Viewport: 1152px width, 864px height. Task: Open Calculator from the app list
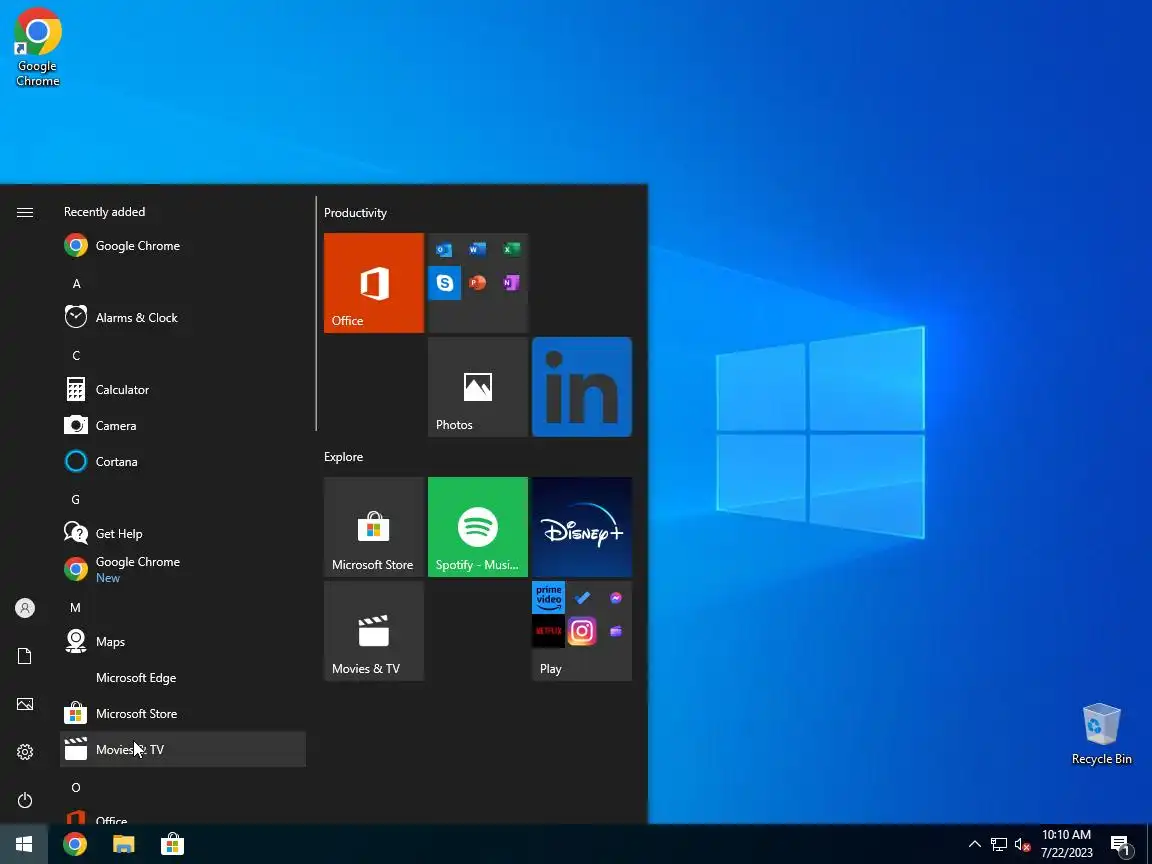point(183,389)
